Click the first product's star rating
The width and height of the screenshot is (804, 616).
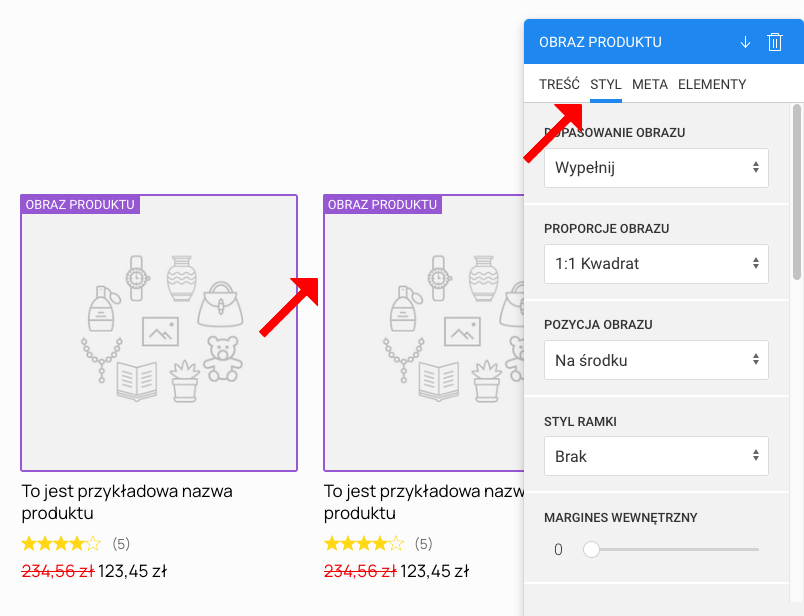point(60,543)
